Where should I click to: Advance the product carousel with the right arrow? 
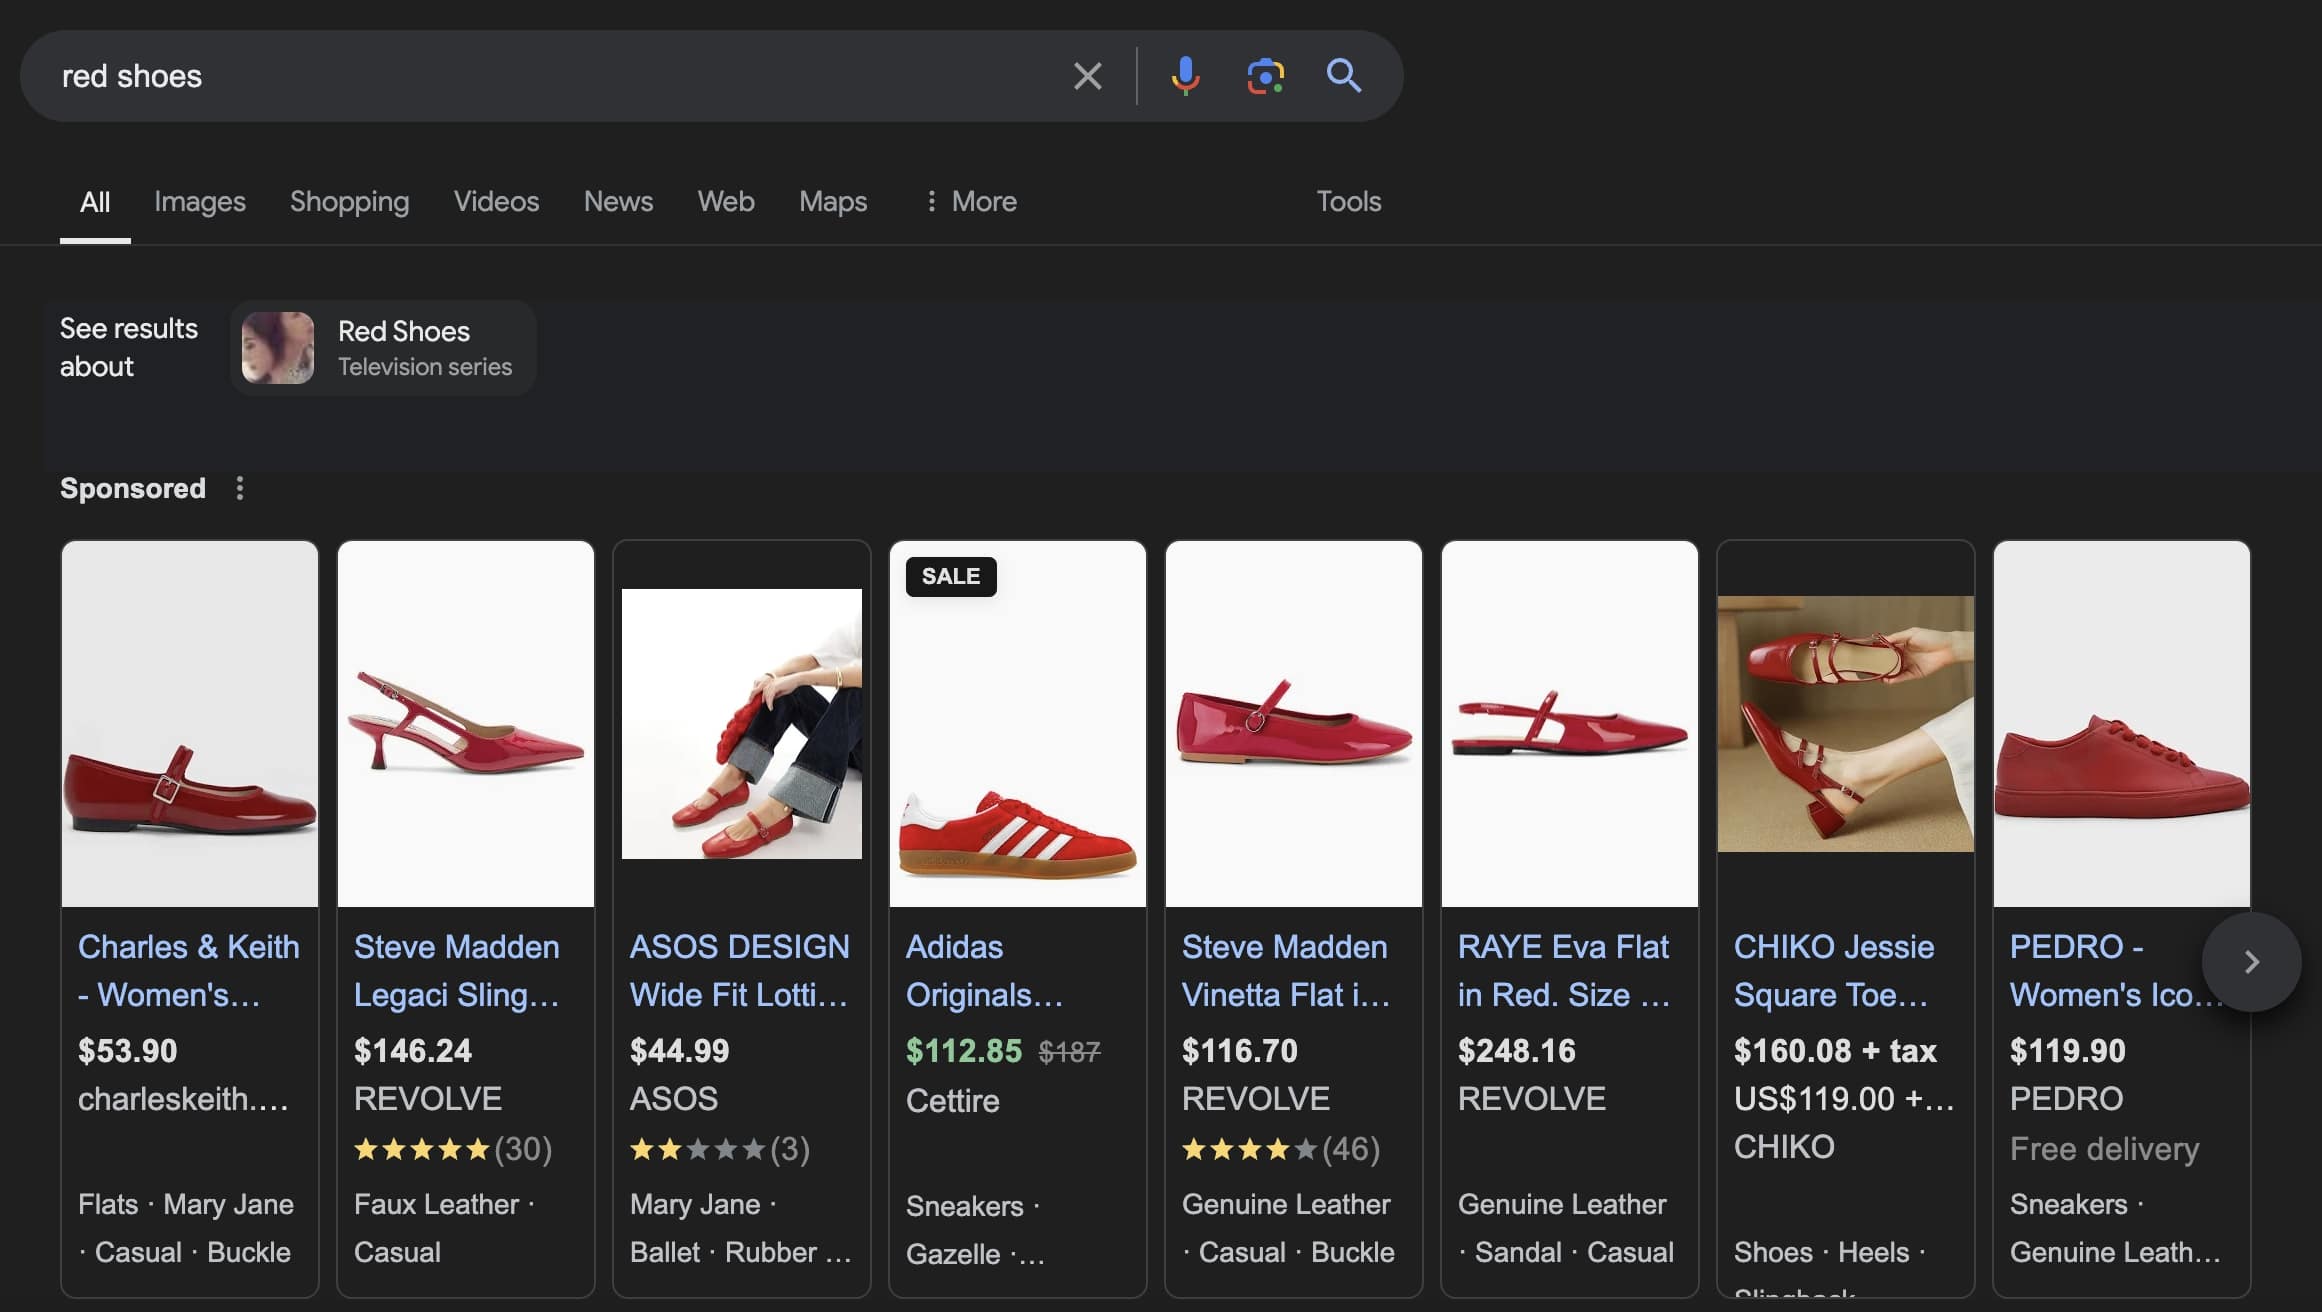(x=2251, y=962)
